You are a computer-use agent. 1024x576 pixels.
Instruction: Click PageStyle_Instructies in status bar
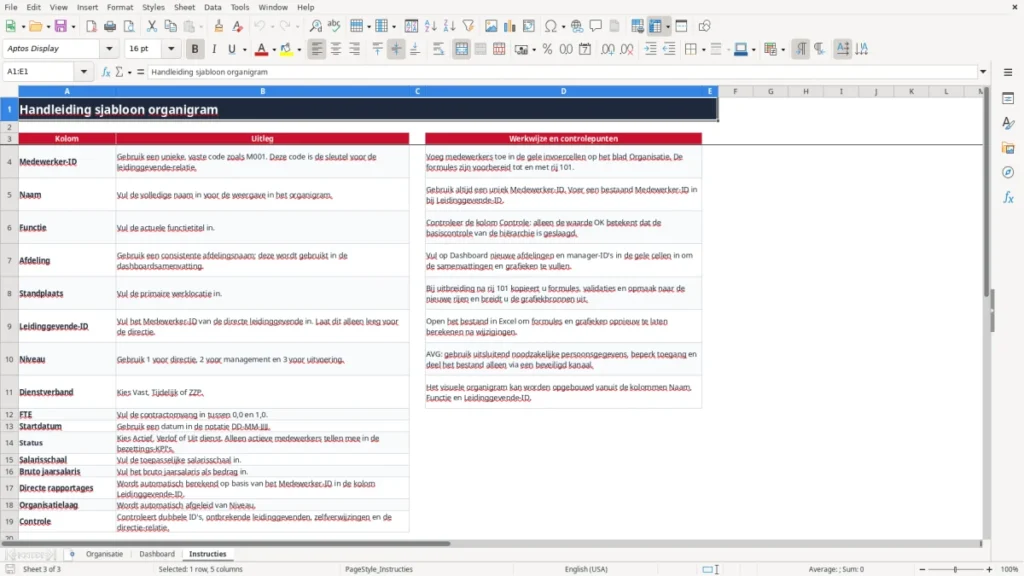[x=379, y=569]
